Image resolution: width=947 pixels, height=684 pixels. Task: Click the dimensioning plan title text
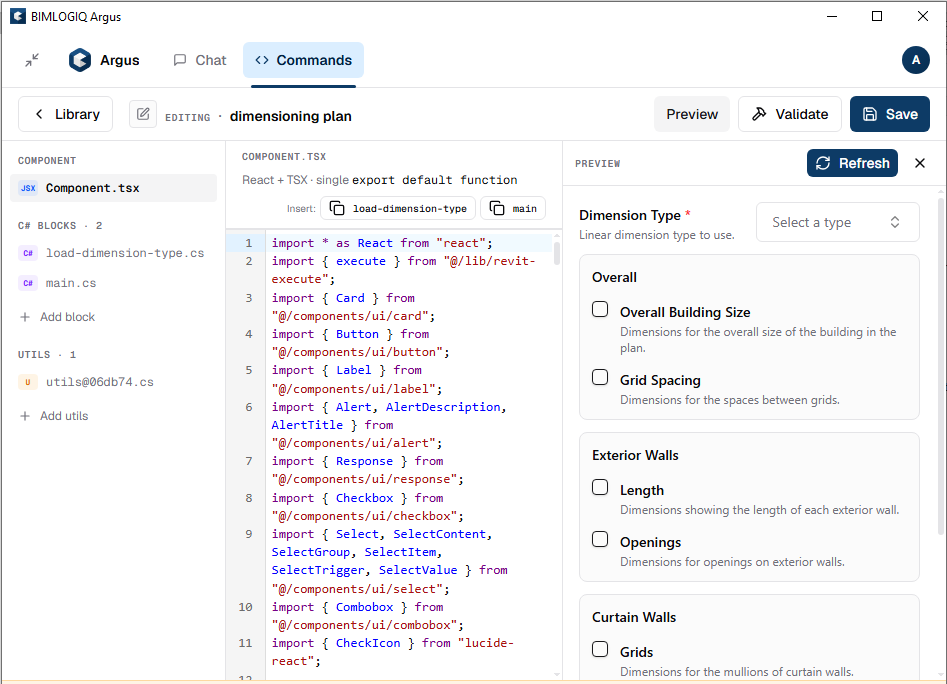coord(291,117)
